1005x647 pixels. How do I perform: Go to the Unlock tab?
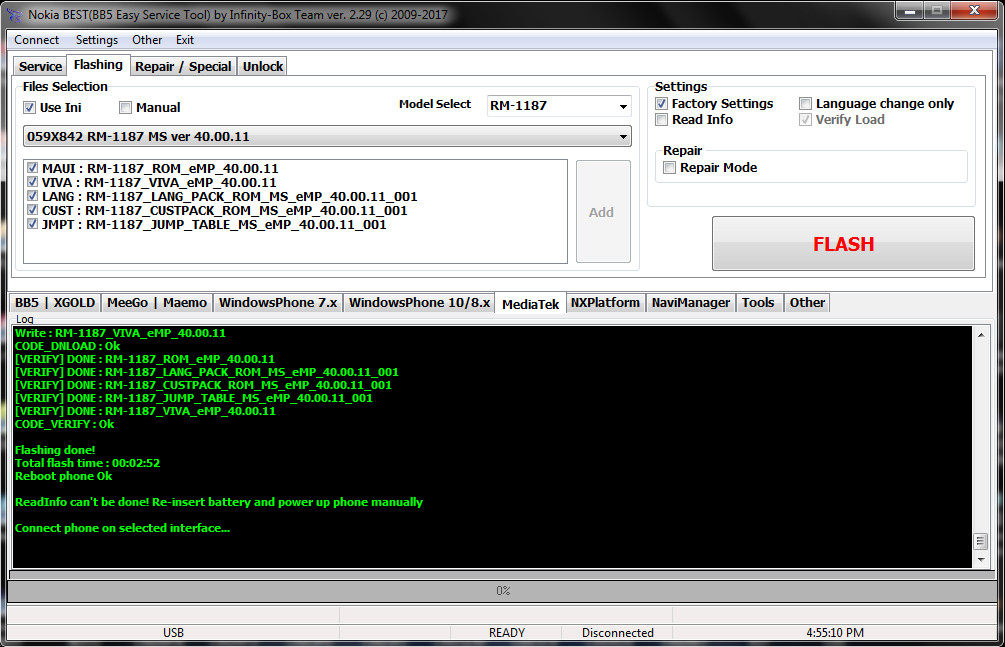[x=263, y=67]
